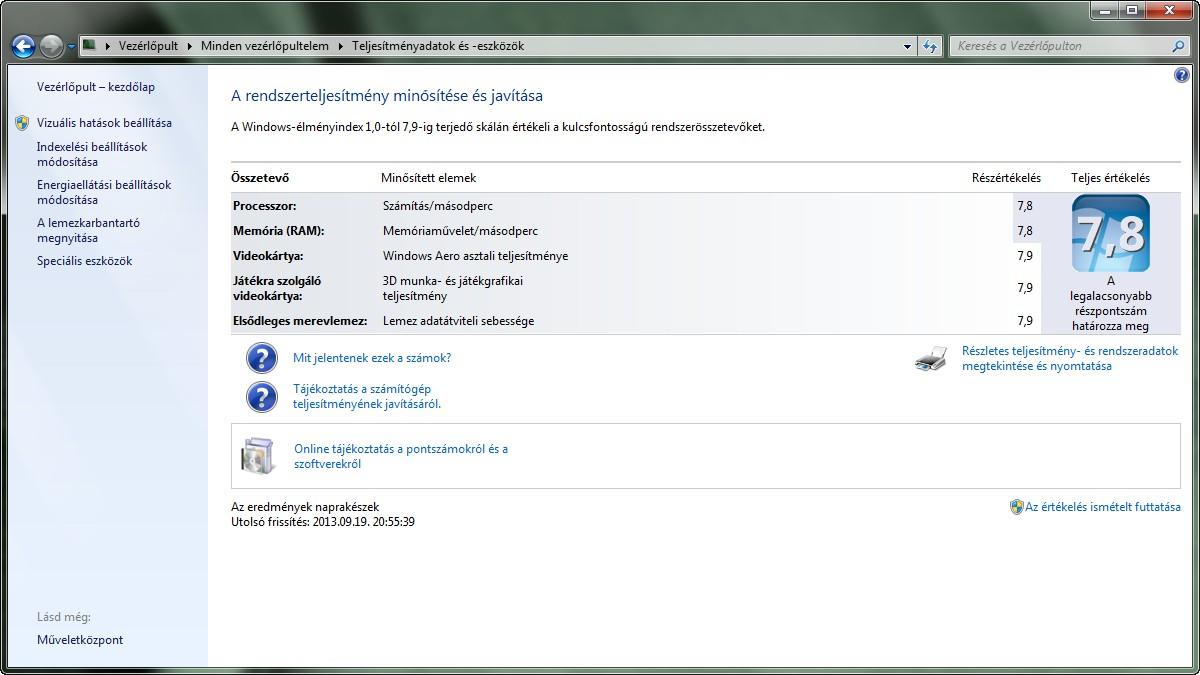Refresh the page with the refresh icon
This screenshot has height=675, width=1200.
(x=931, y=46)
